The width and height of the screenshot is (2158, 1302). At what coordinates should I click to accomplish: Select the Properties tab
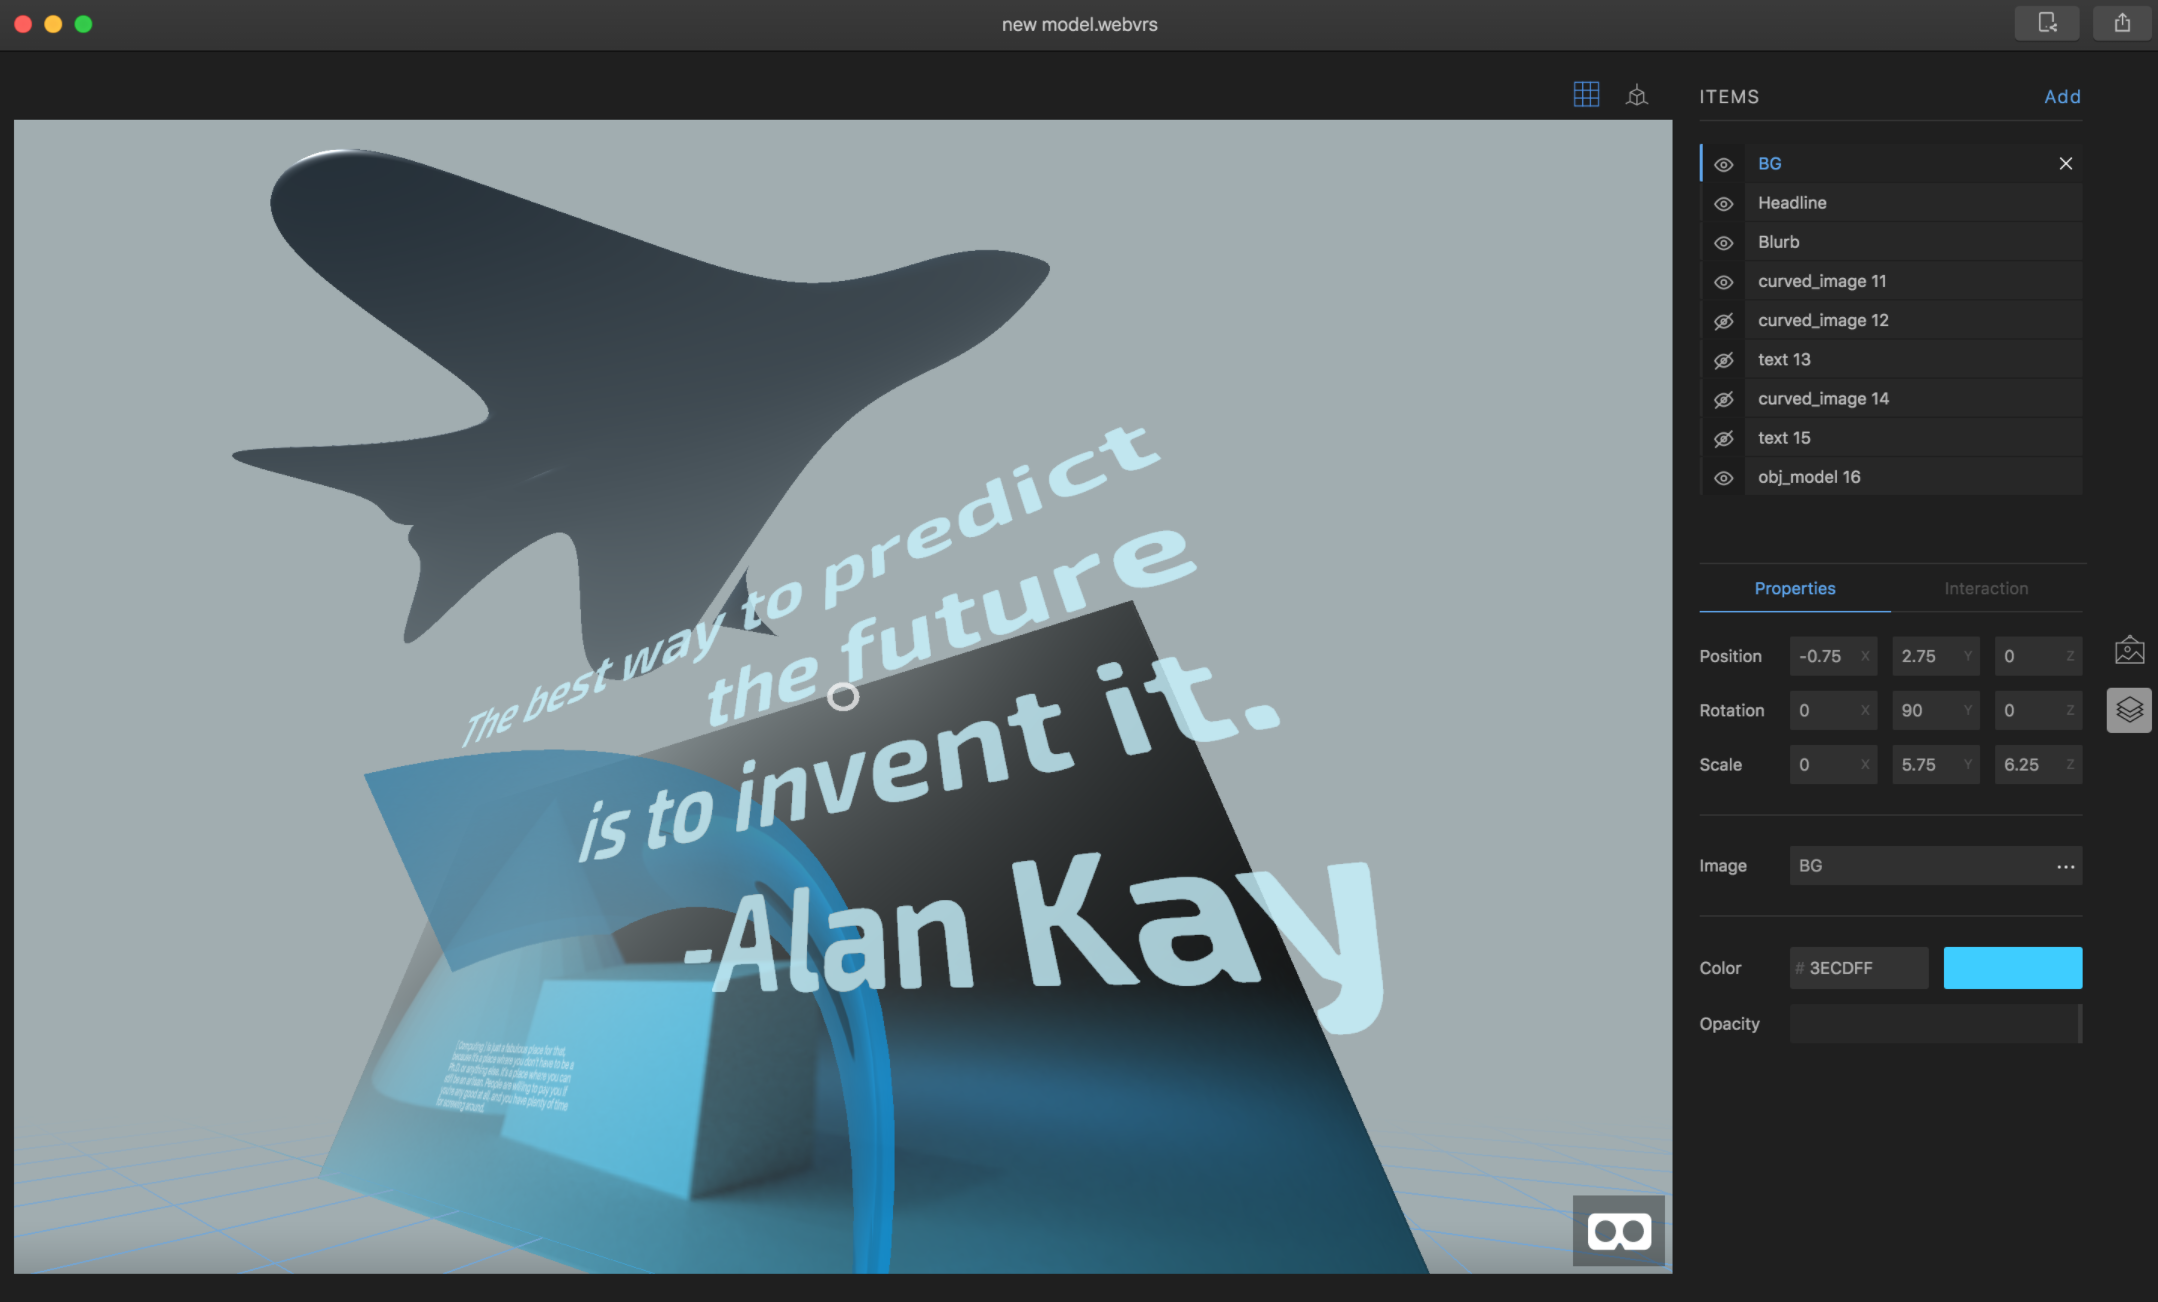pyautogui.click(x=1794, y=588)
